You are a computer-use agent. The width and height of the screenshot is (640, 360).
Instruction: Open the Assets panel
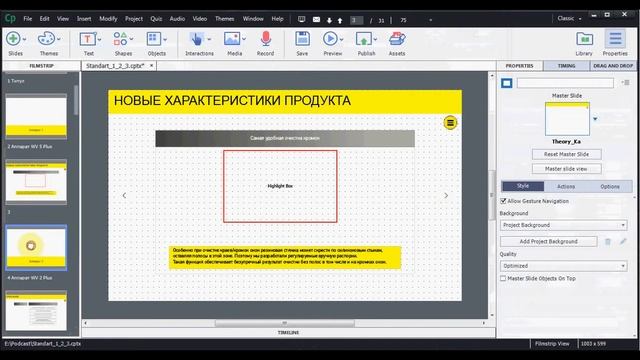tap(397, 39)
